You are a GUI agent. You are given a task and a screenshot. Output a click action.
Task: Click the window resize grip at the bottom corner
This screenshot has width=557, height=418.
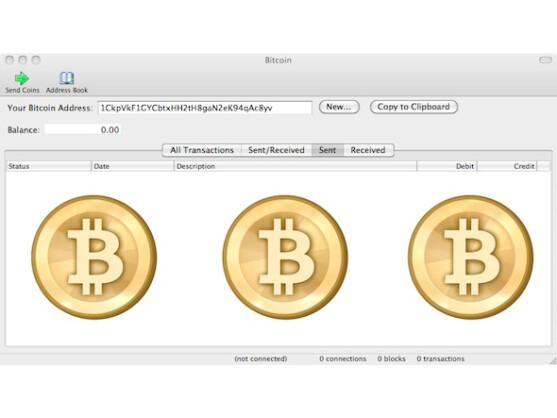pyautogui.click(x=553, y=361)
